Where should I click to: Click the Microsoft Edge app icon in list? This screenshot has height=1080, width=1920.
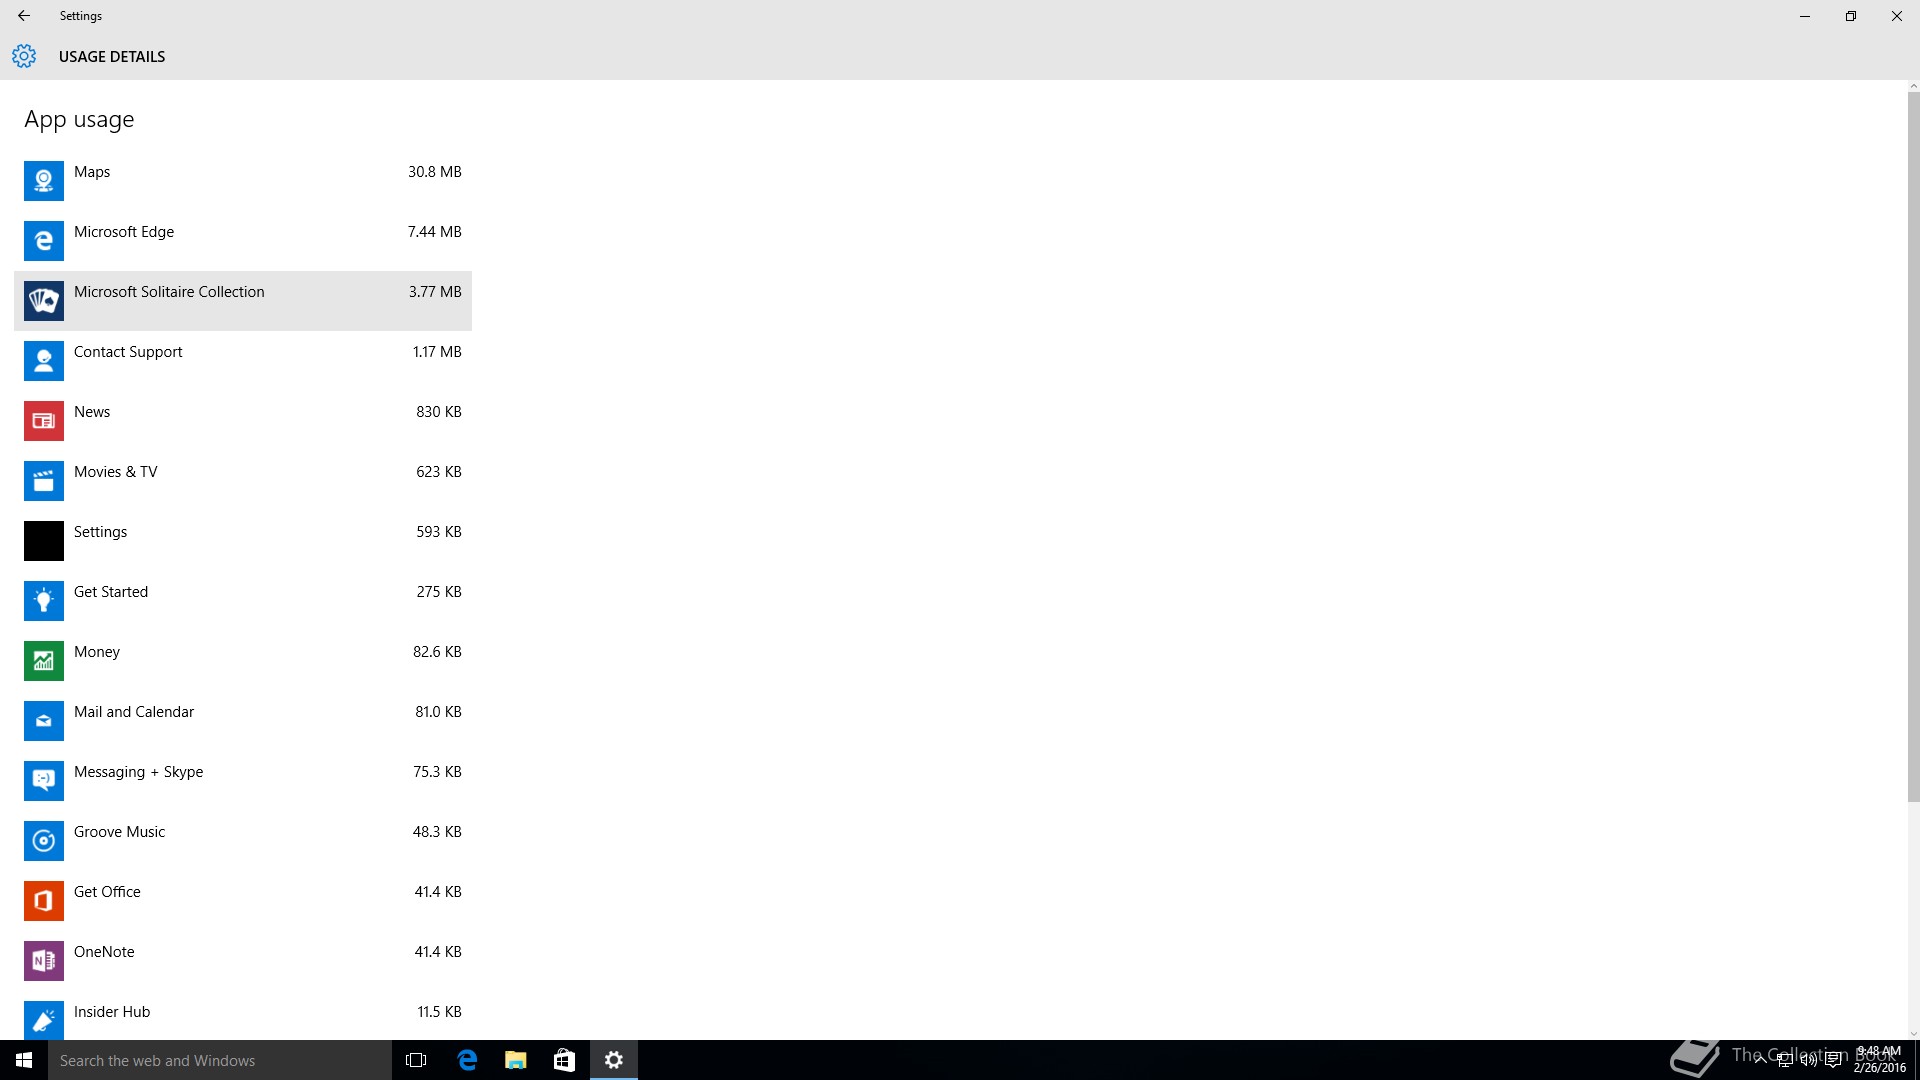[44, 241]
